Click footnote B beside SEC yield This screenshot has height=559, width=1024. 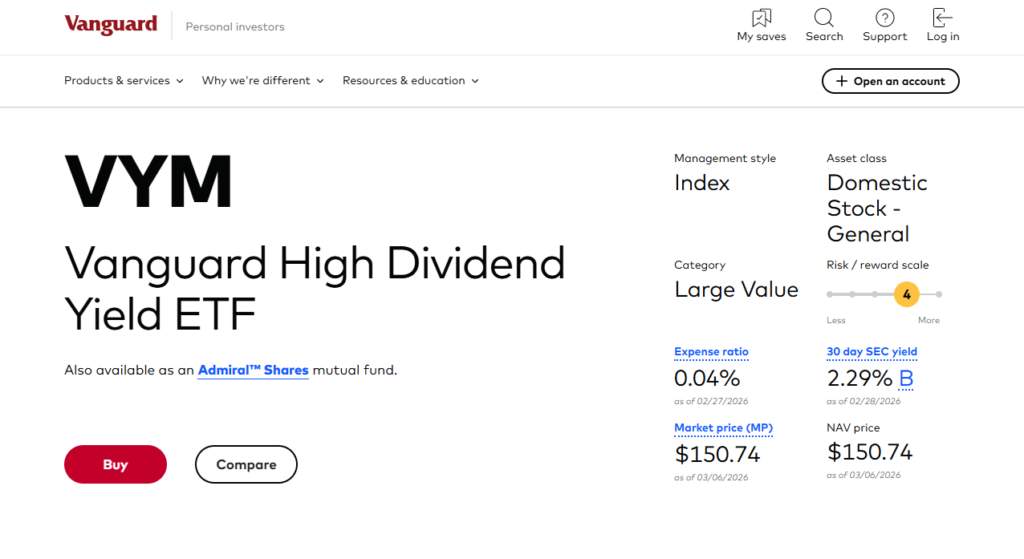click(x=906, y=378)
